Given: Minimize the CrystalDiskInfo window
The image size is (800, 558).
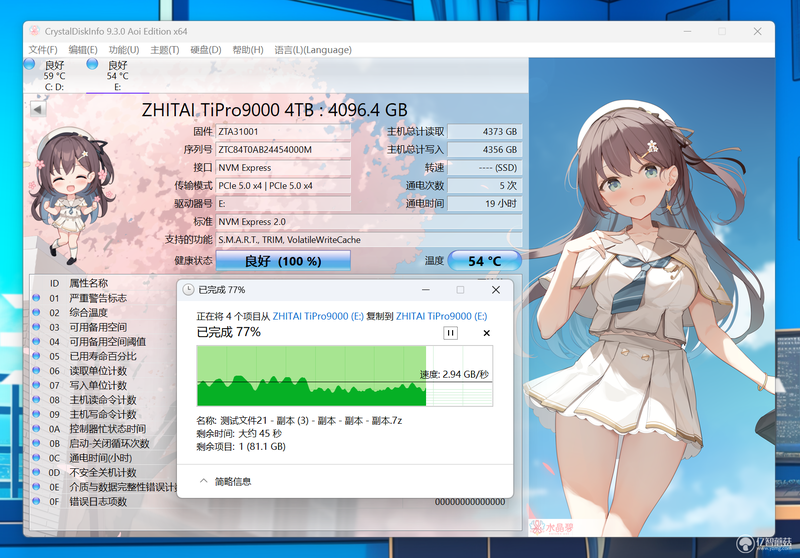Looking at the screenshot, I should click(688, 31).
